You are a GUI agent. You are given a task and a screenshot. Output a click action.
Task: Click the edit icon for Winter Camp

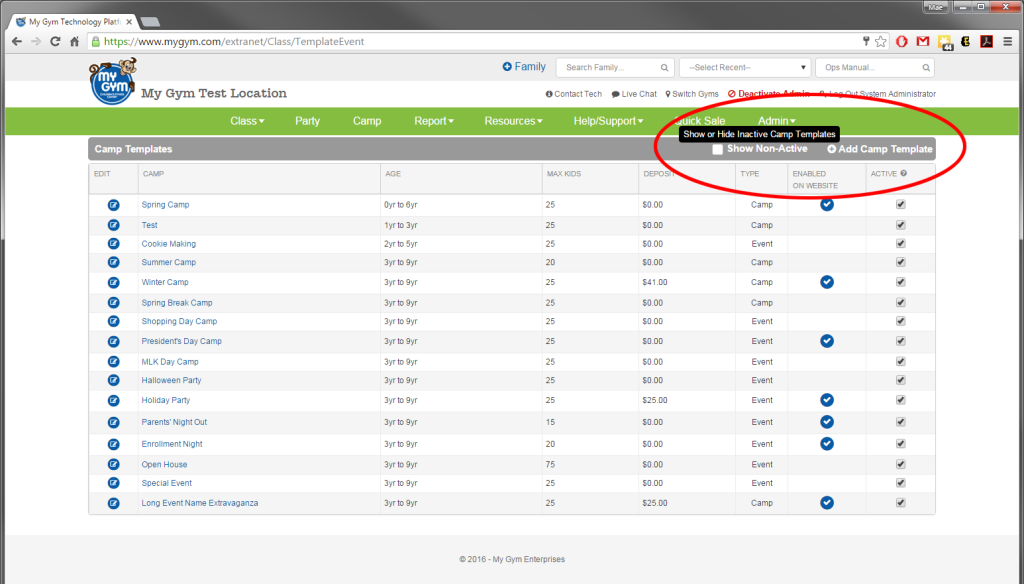point(113,283)
